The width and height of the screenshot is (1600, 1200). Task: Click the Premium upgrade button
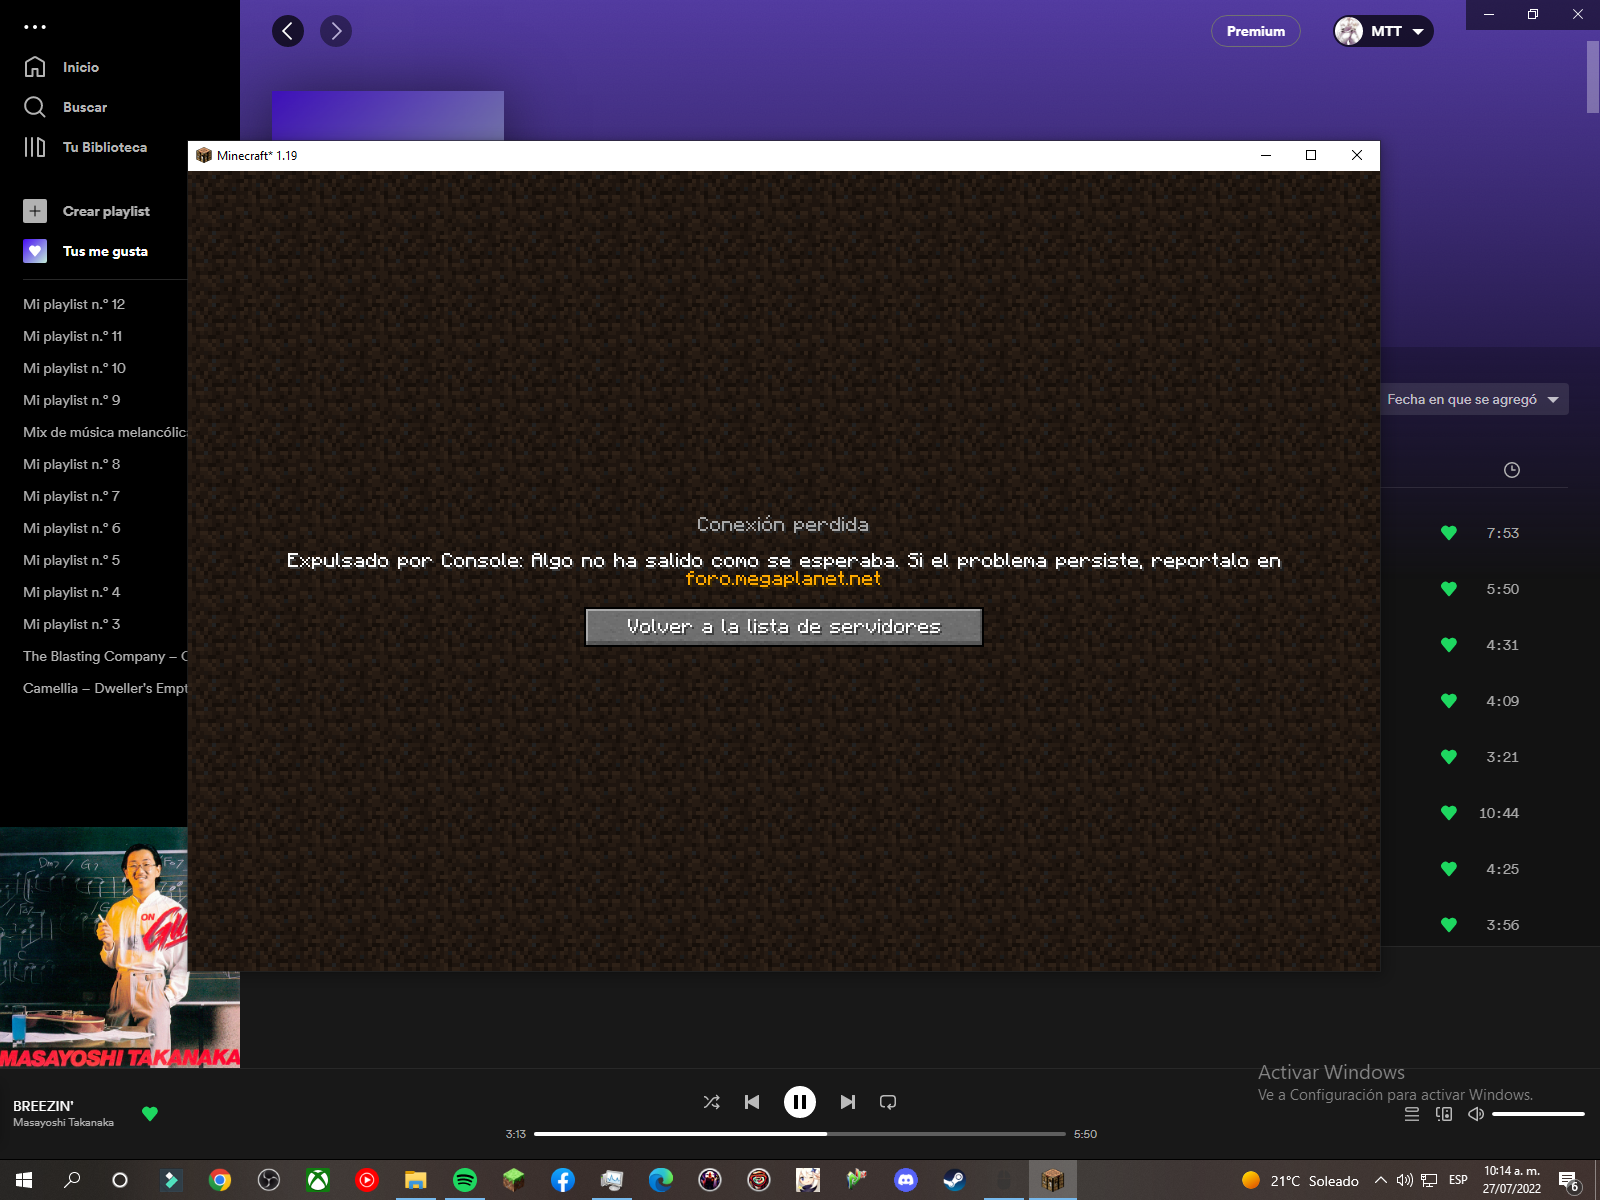coord(1255,31)
